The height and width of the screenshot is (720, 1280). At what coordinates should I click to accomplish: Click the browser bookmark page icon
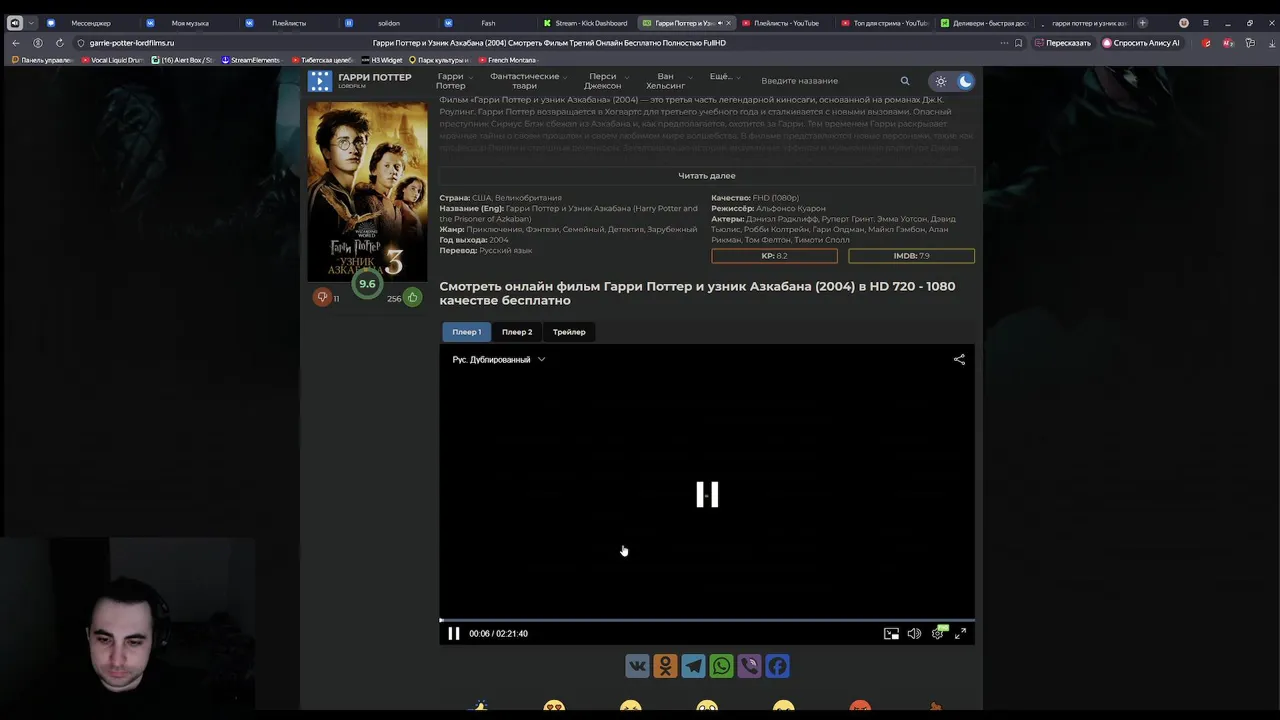point(1018,43)
